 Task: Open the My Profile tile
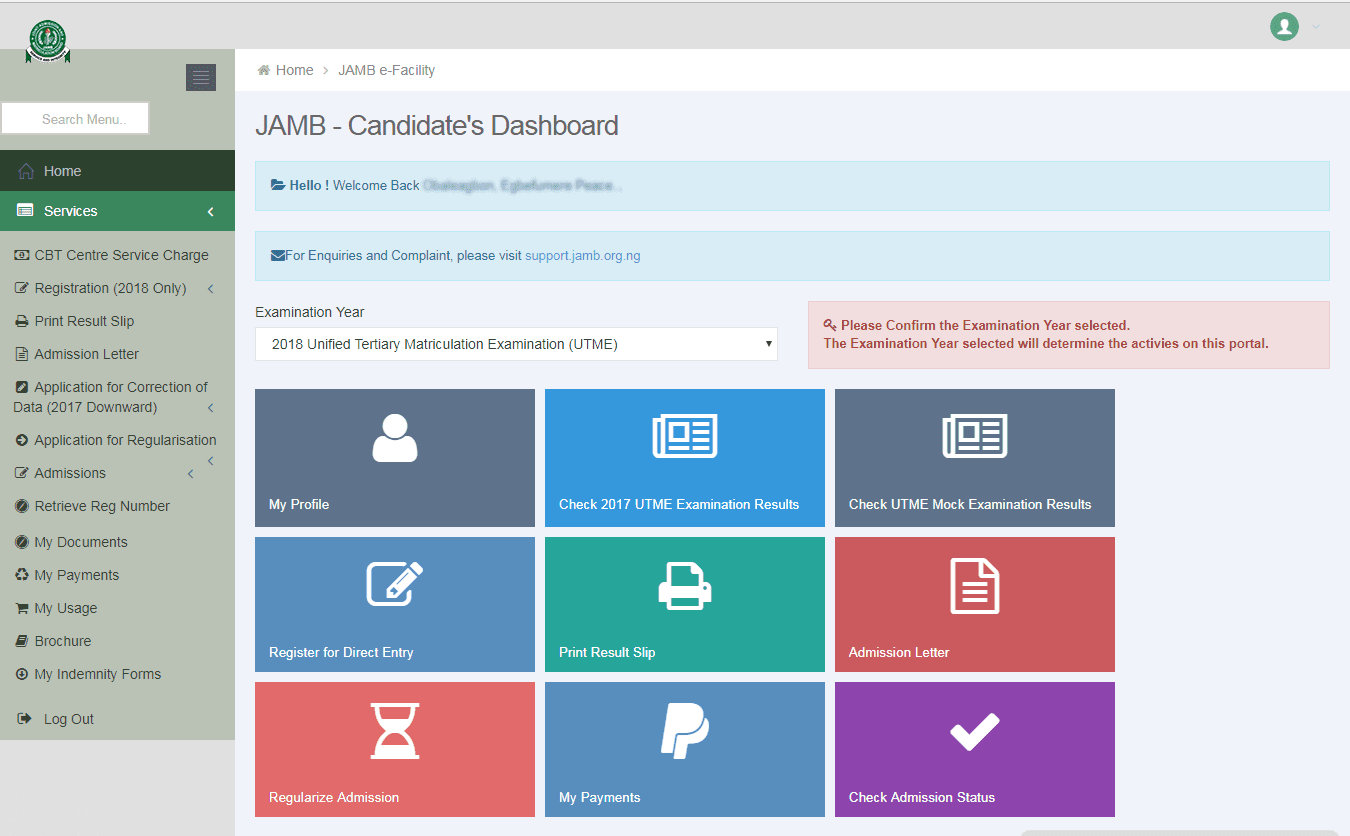394,458
